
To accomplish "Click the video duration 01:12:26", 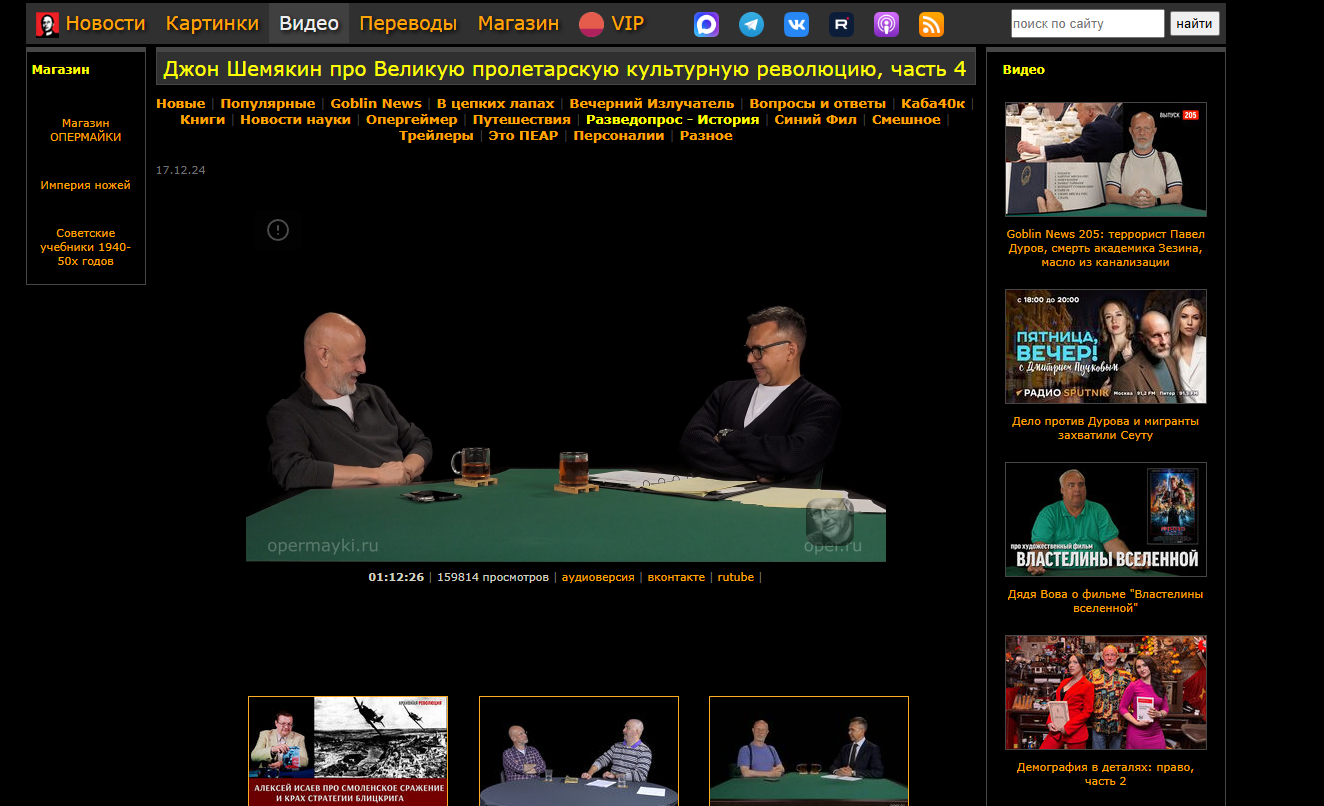I will (396, 577).
